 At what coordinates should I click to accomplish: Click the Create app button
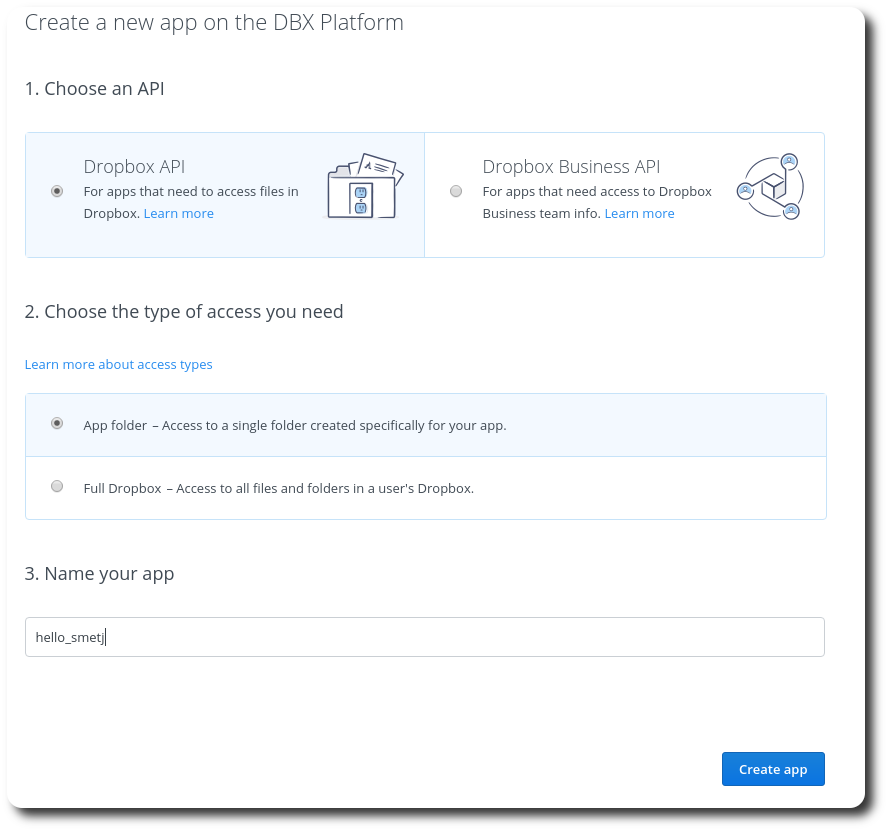[x=773, y=769]
